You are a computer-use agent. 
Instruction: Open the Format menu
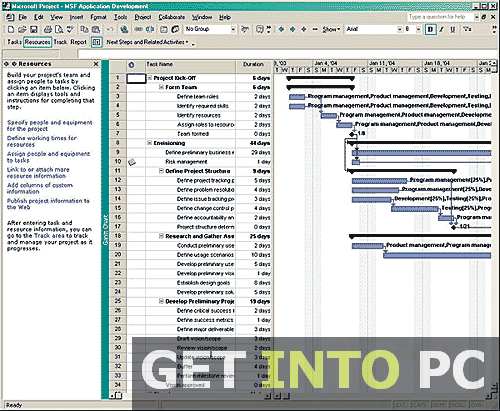pyautogui.click(x=98, y=17)
